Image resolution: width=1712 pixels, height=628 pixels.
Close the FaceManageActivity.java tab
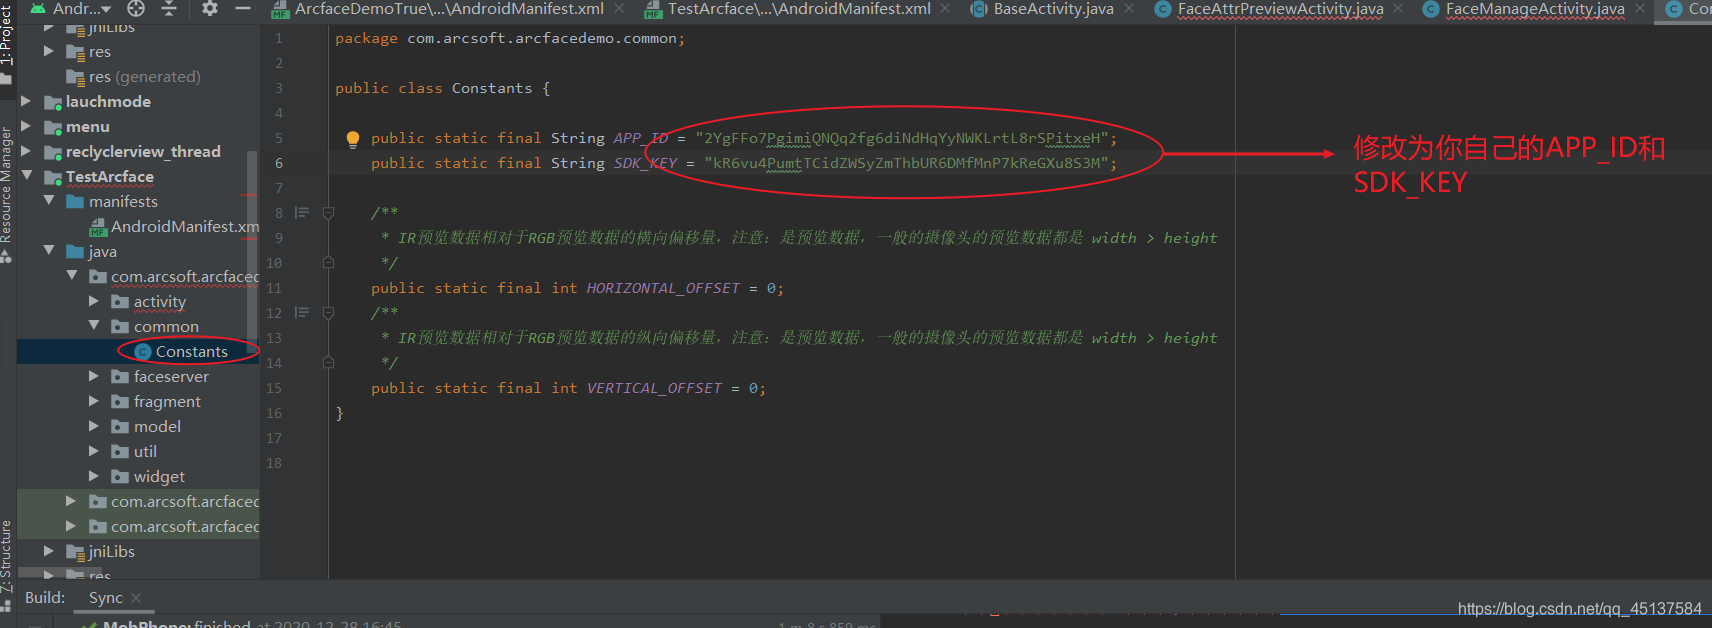[x=1640, y=9]
